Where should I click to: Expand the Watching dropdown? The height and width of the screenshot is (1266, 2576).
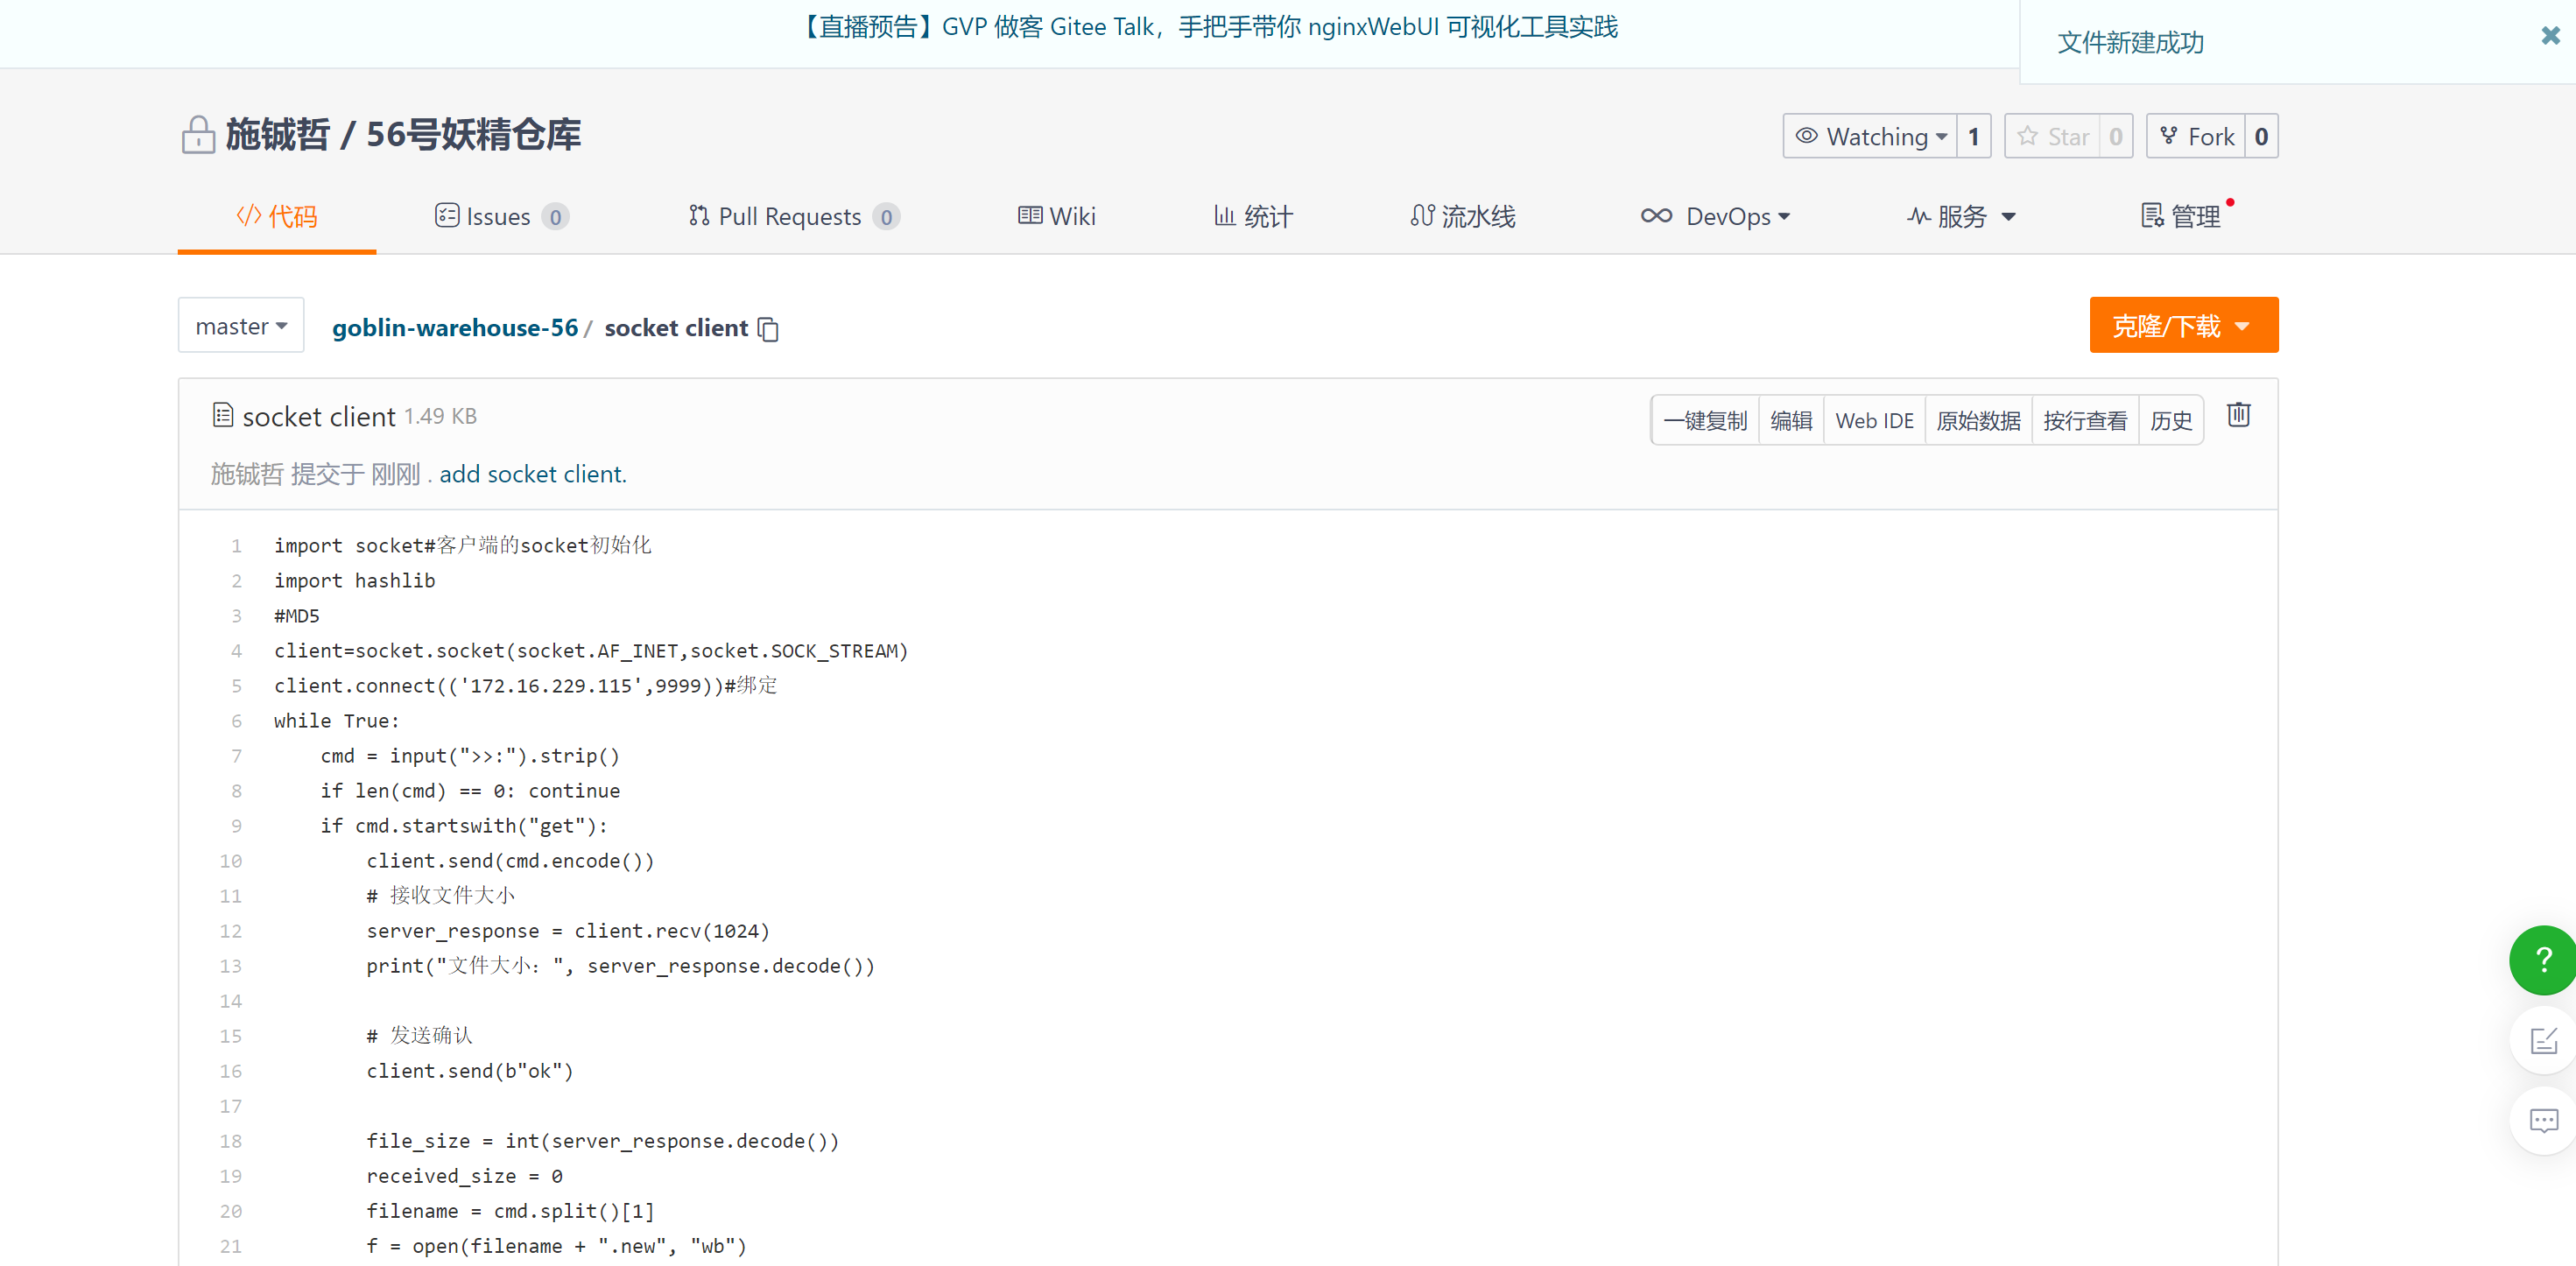(x=1870, y=136)
